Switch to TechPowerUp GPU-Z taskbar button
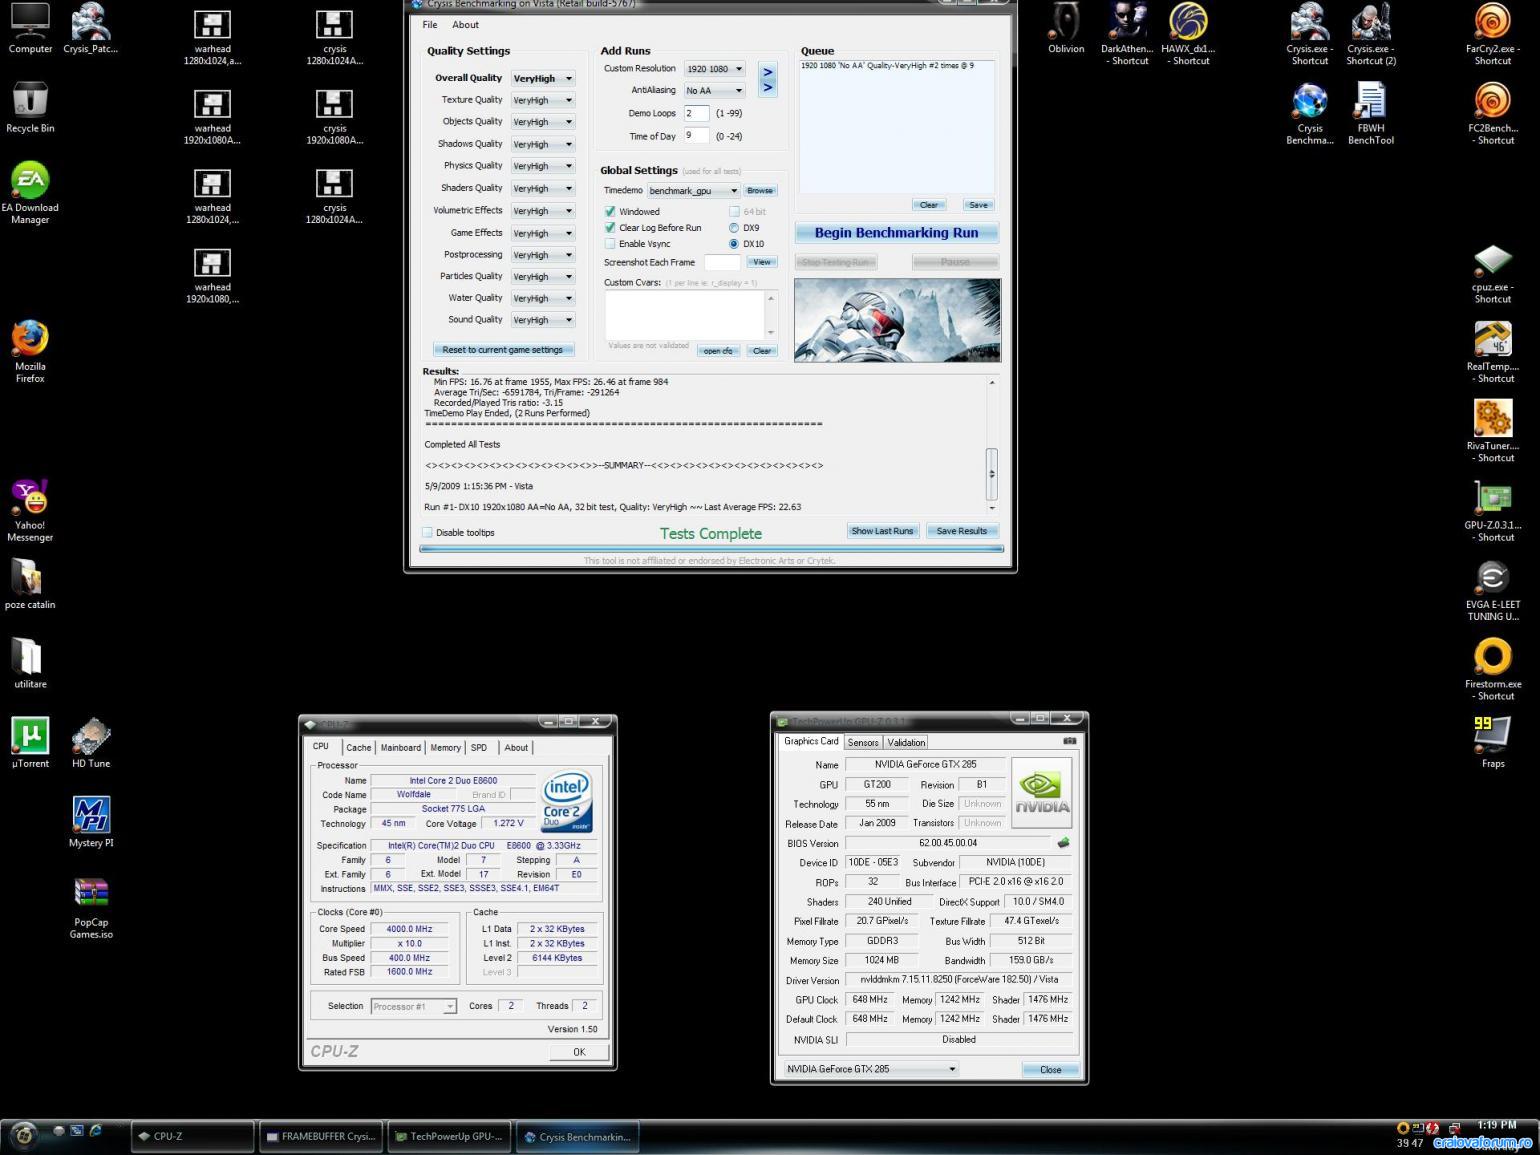The width and height of the screenshot is (1540, 1155). (x=450, y=1136)
